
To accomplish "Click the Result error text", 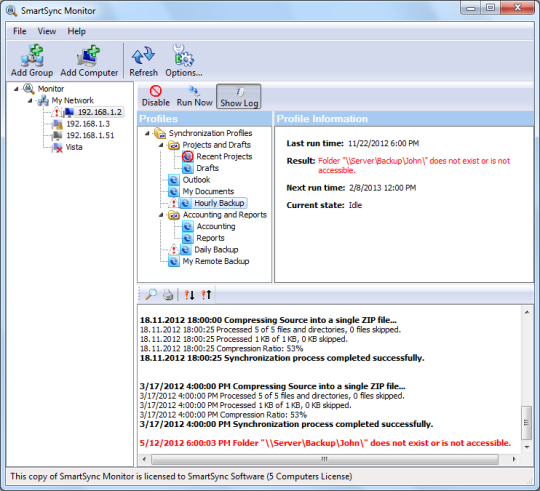I will (x=414, y=166).
